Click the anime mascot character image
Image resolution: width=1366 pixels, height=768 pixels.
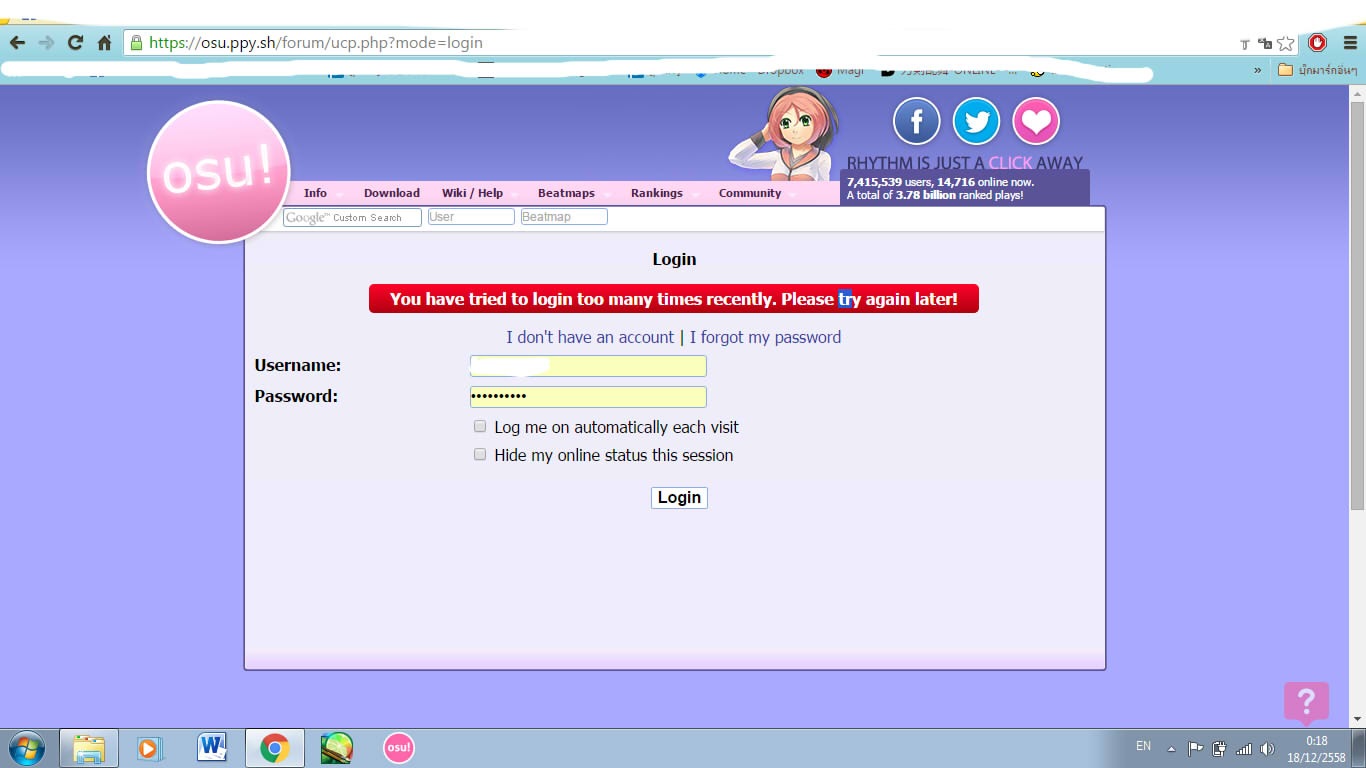click(783, 135)
